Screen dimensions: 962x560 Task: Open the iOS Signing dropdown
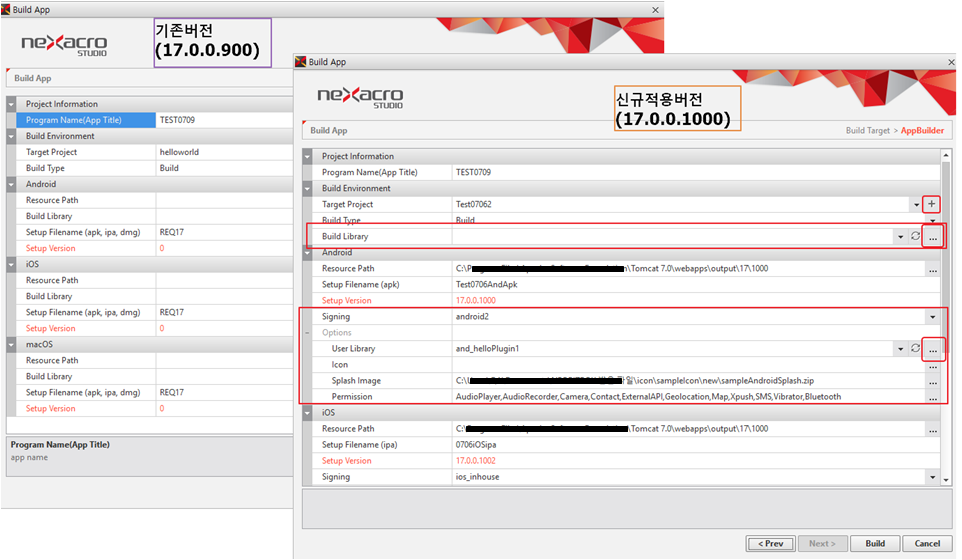(932, 477)
